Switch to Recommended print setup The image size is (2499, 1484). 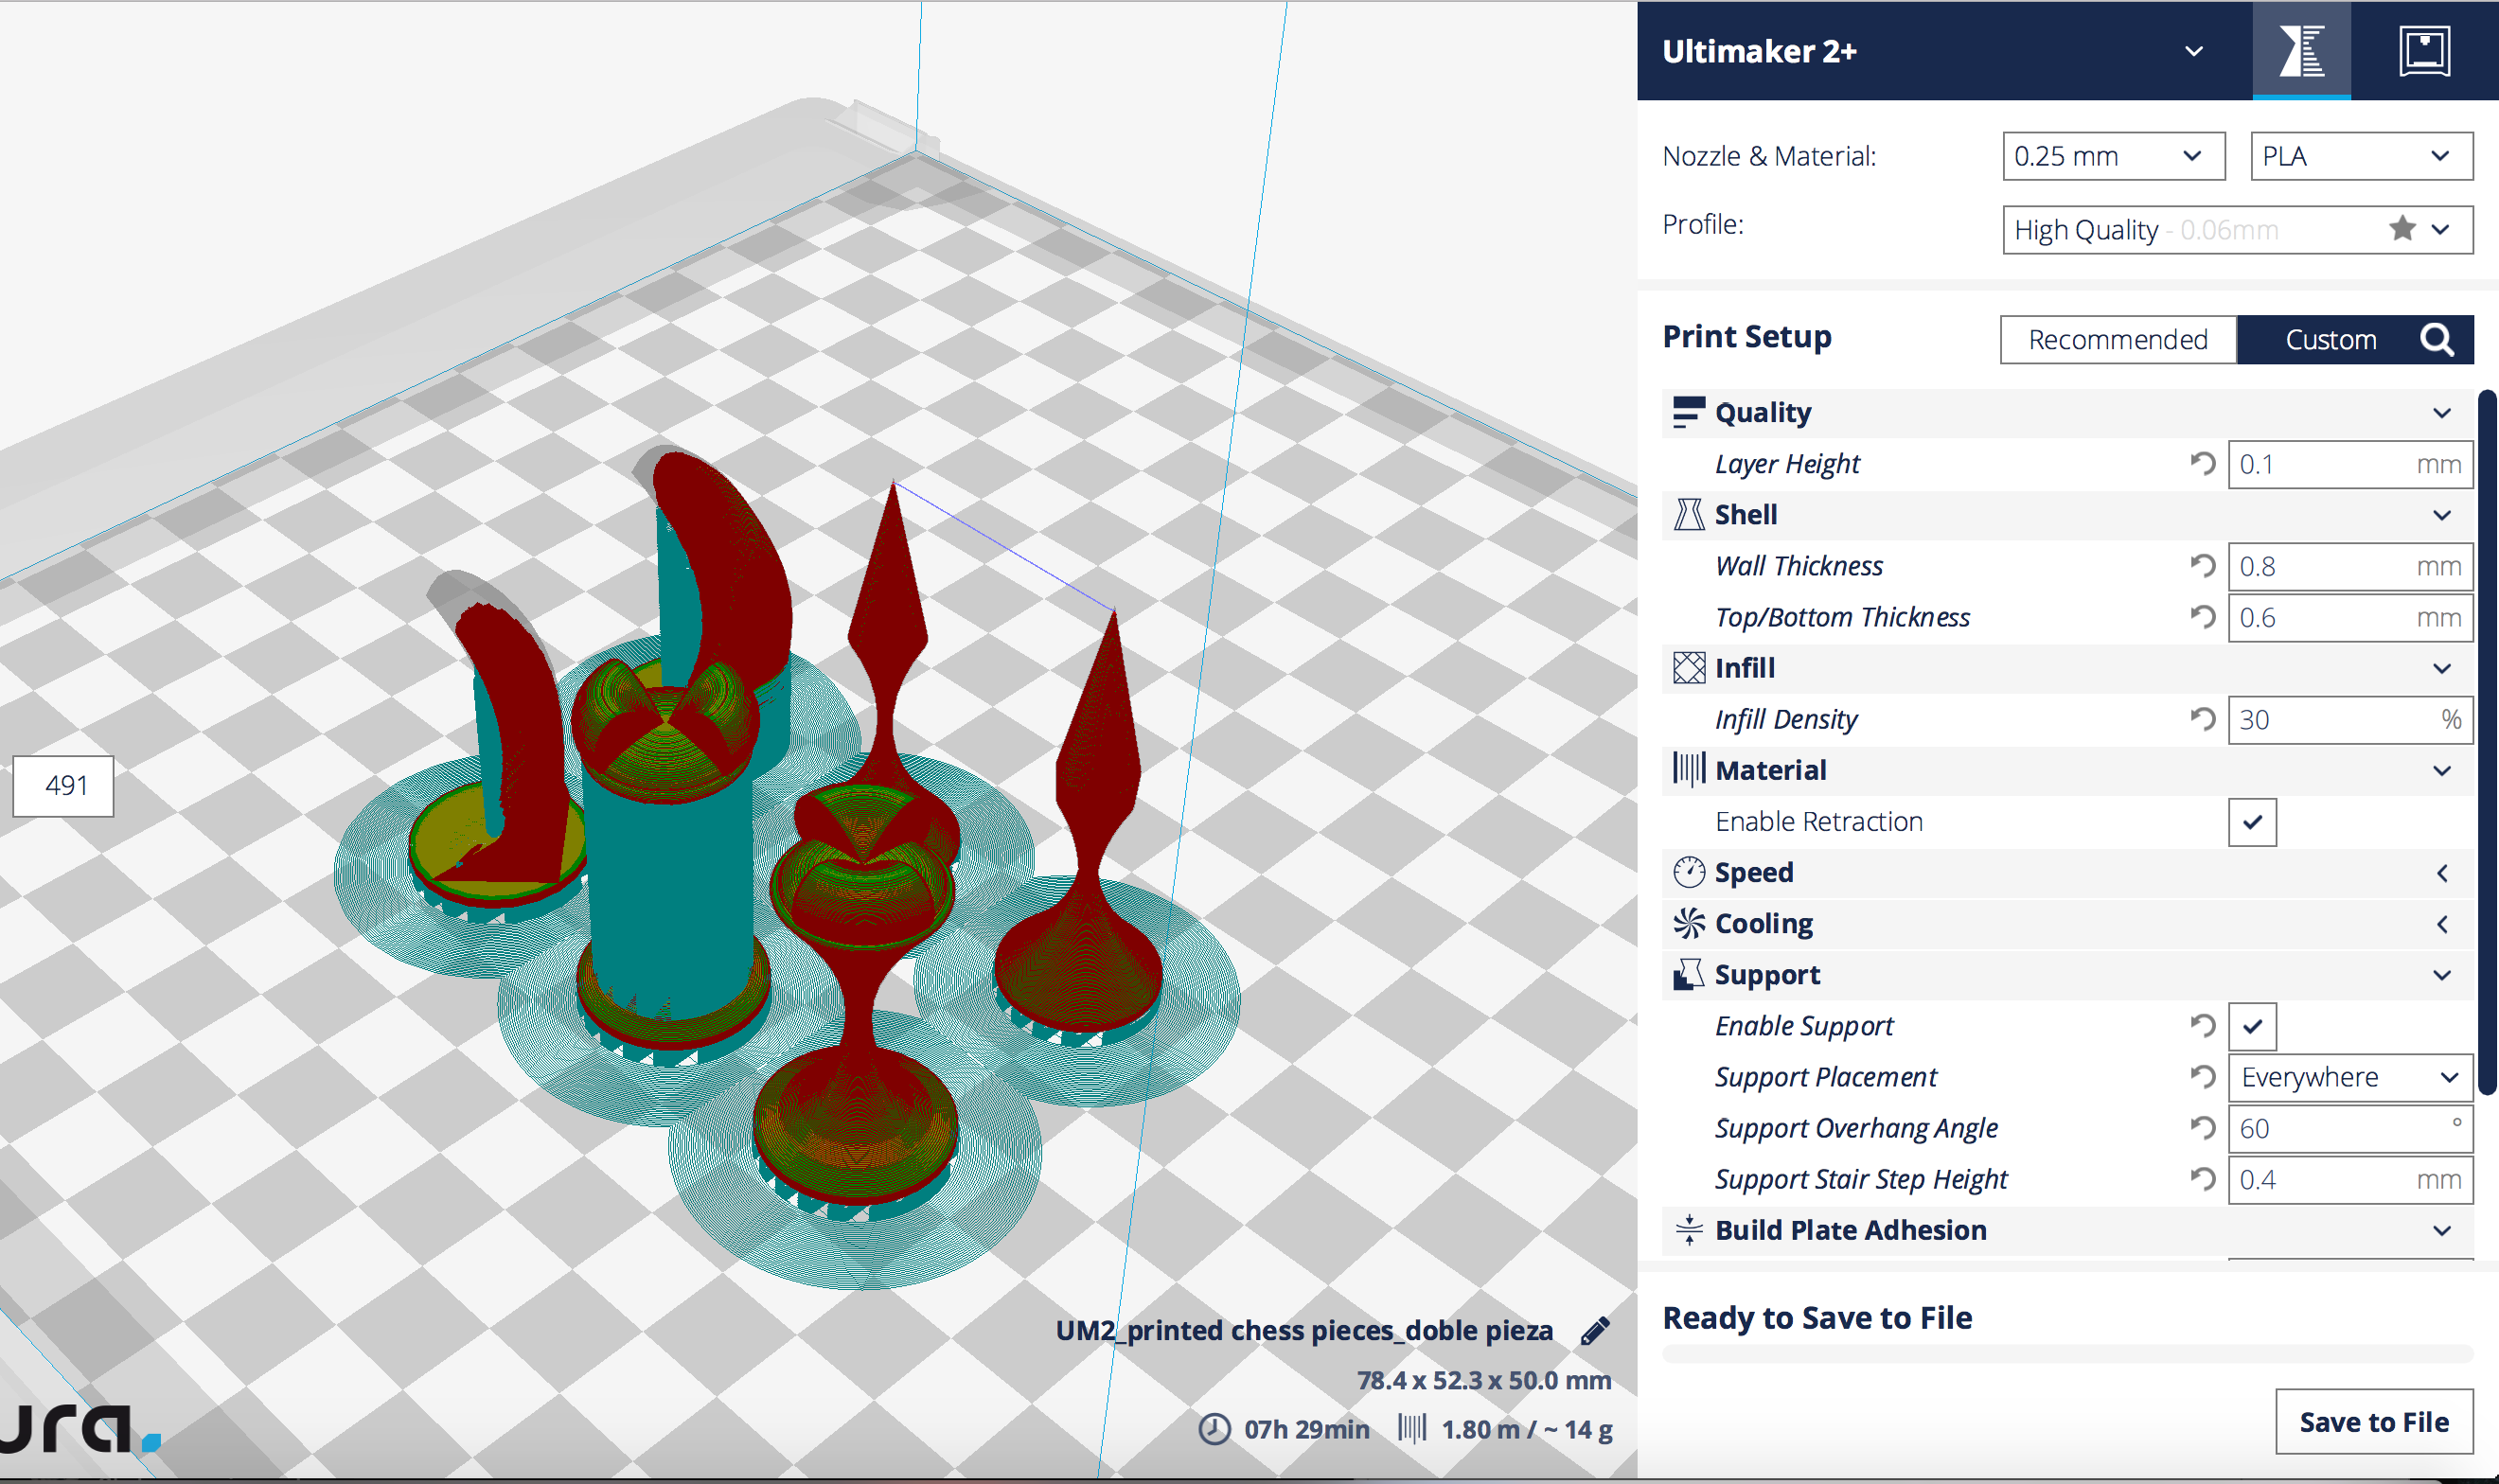pos(2118,340)
